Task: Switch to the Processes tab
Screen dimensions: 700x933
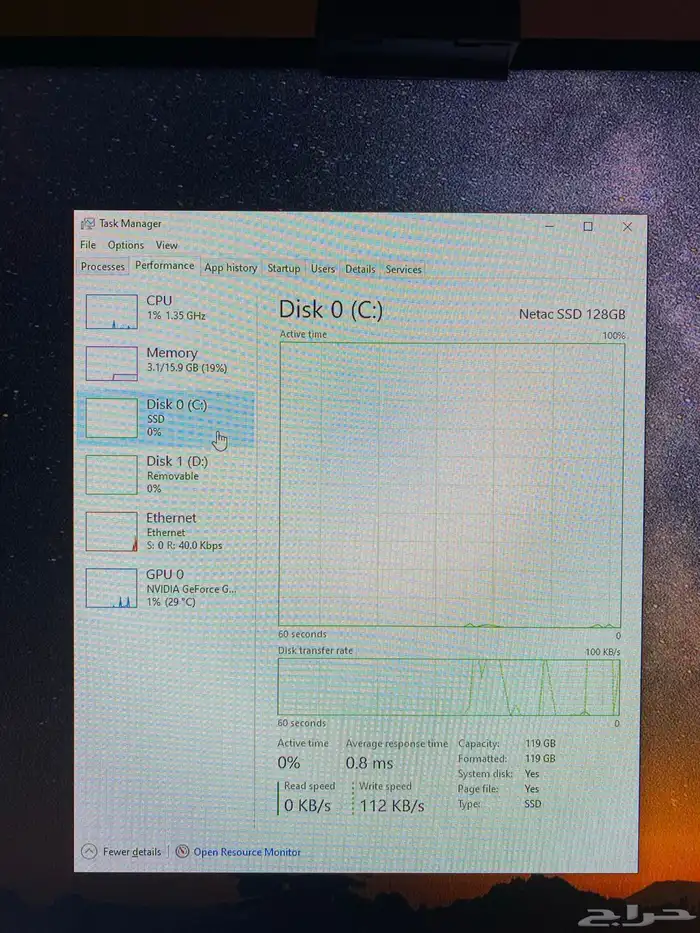Action: (x=103, y=267)
